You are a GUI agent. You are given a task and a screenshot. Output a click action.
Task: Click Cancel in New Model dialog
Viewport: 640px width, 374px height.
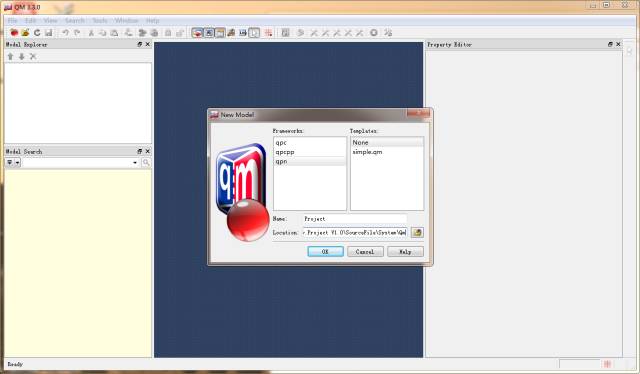click(x=365, y=252)
